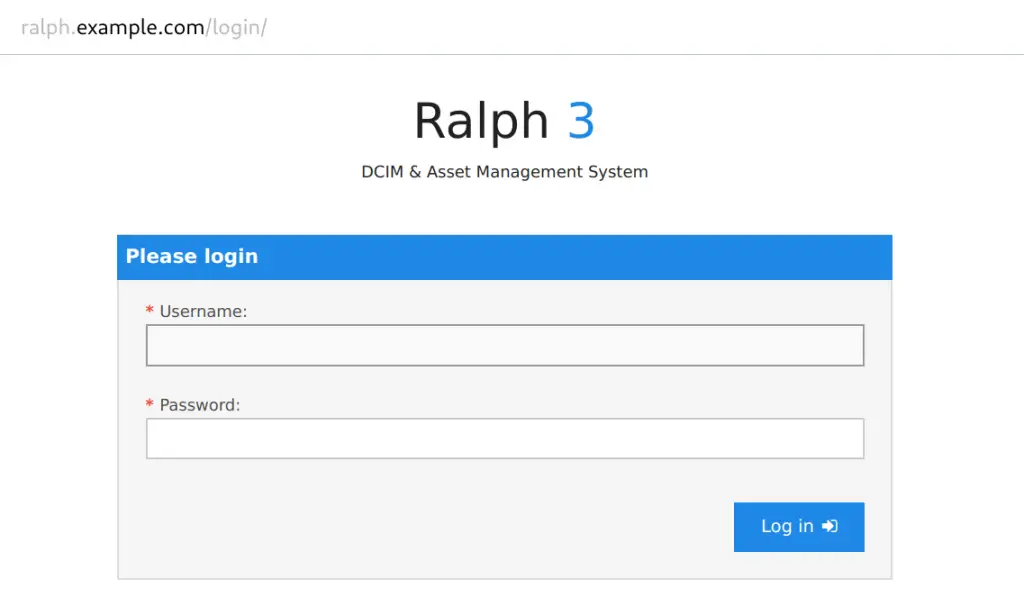Click the Ralph 3 logo heading

504,121
